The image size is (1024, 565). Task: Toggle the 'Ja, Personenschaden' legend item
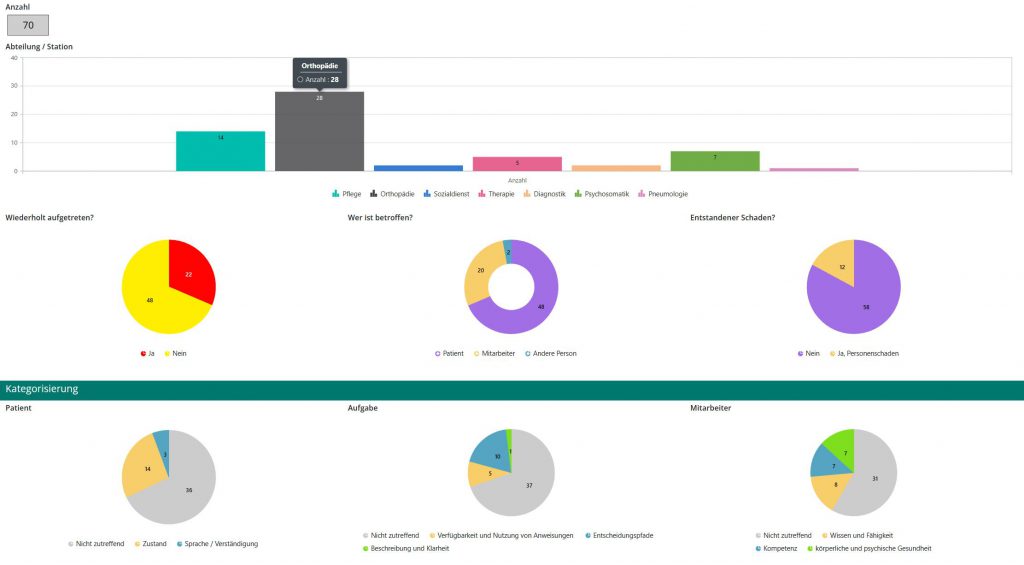point(860,353)
